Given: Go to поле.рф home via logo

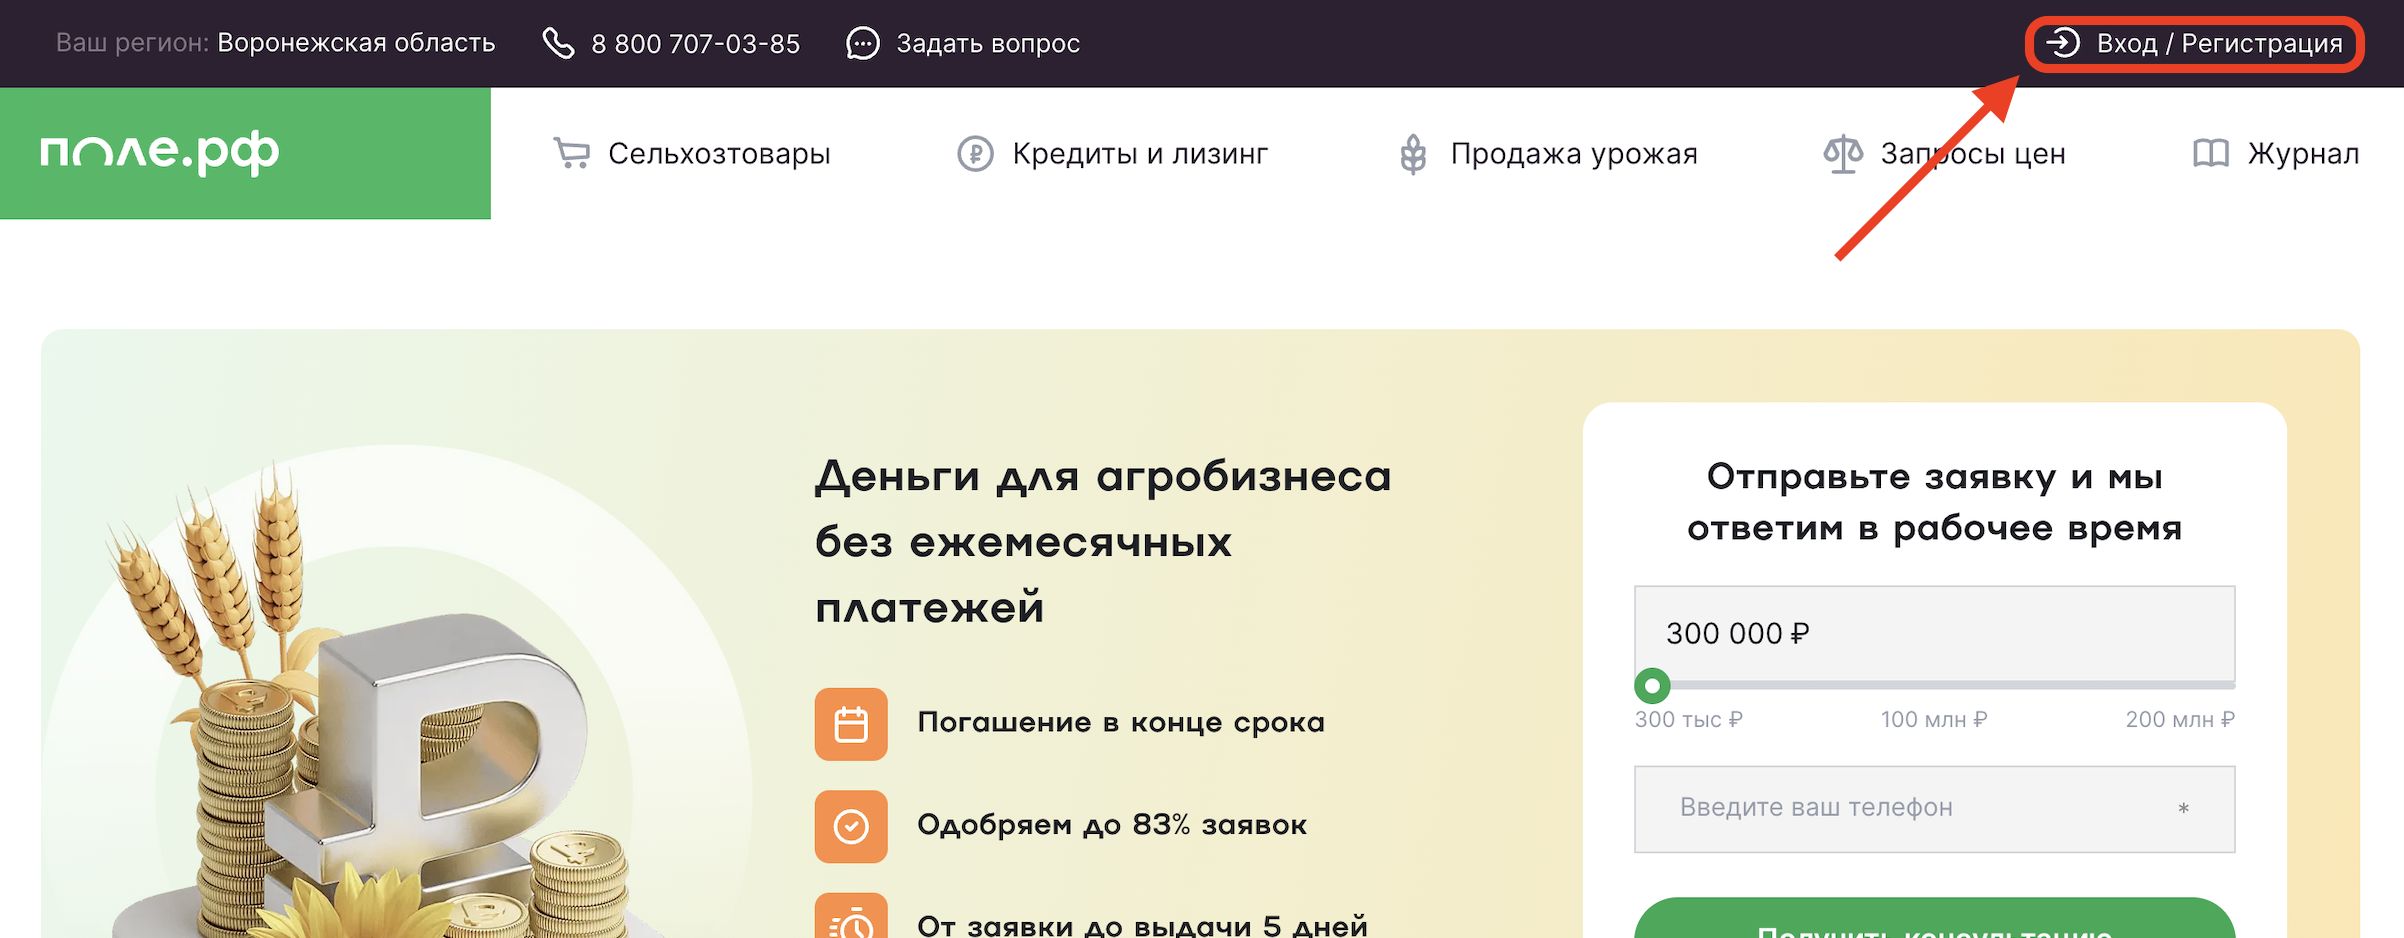Looking at the screenshot, I should (159, 153).
